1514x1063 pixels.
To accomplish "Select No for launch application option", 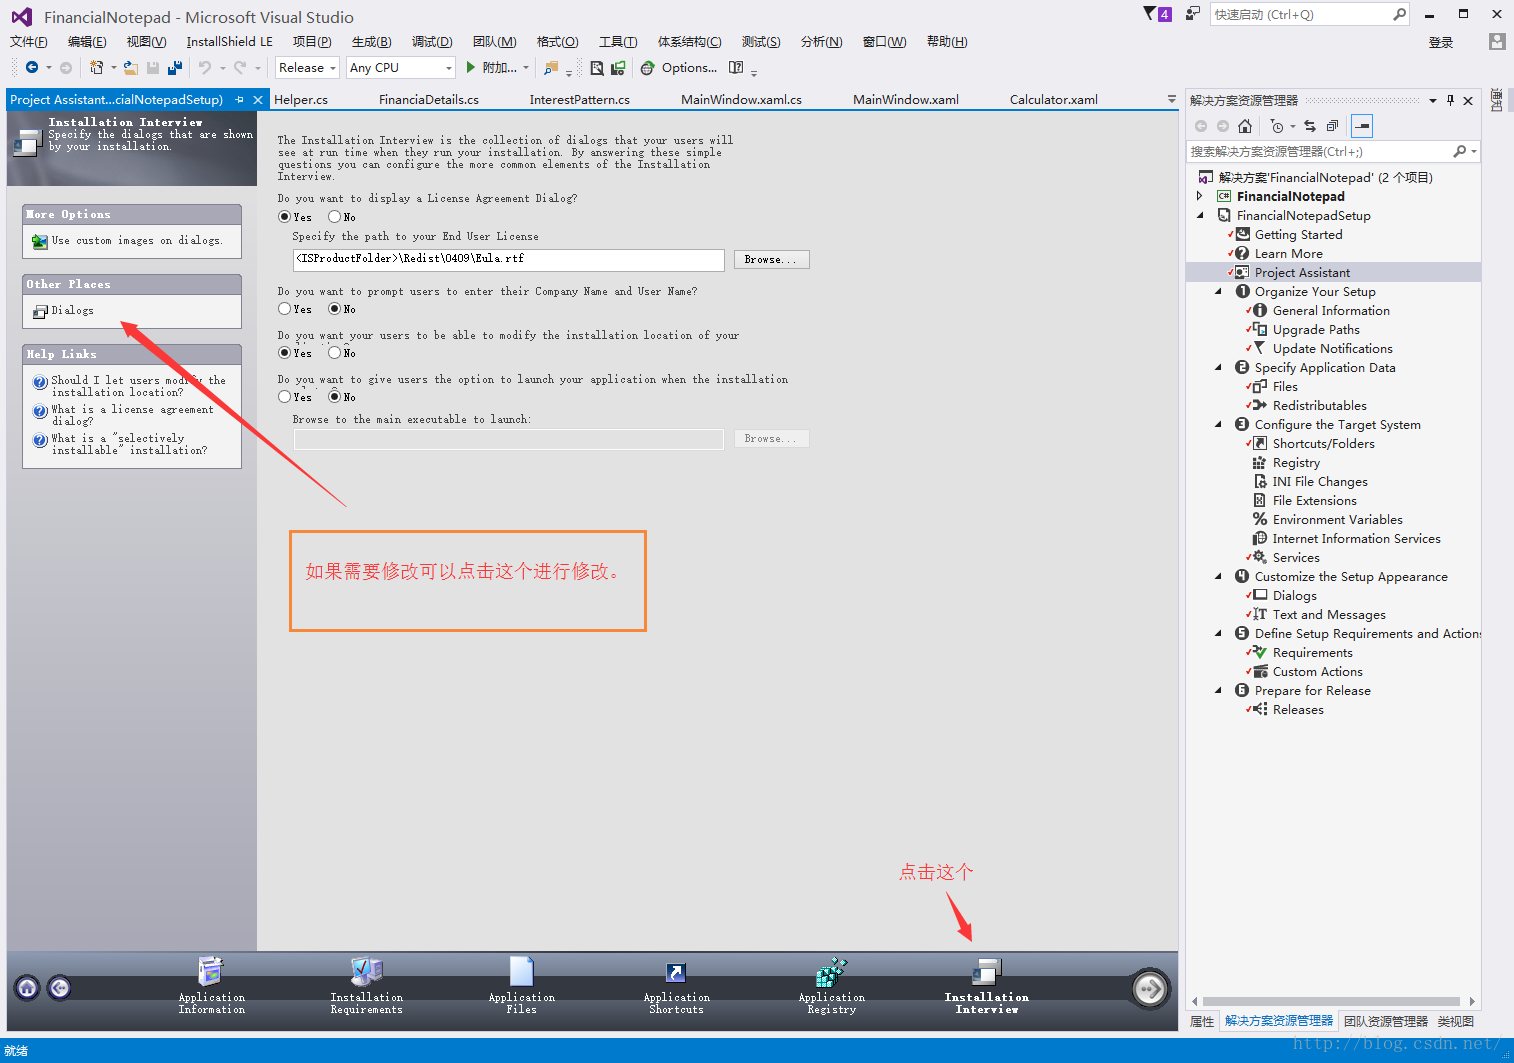I will 334,397.
